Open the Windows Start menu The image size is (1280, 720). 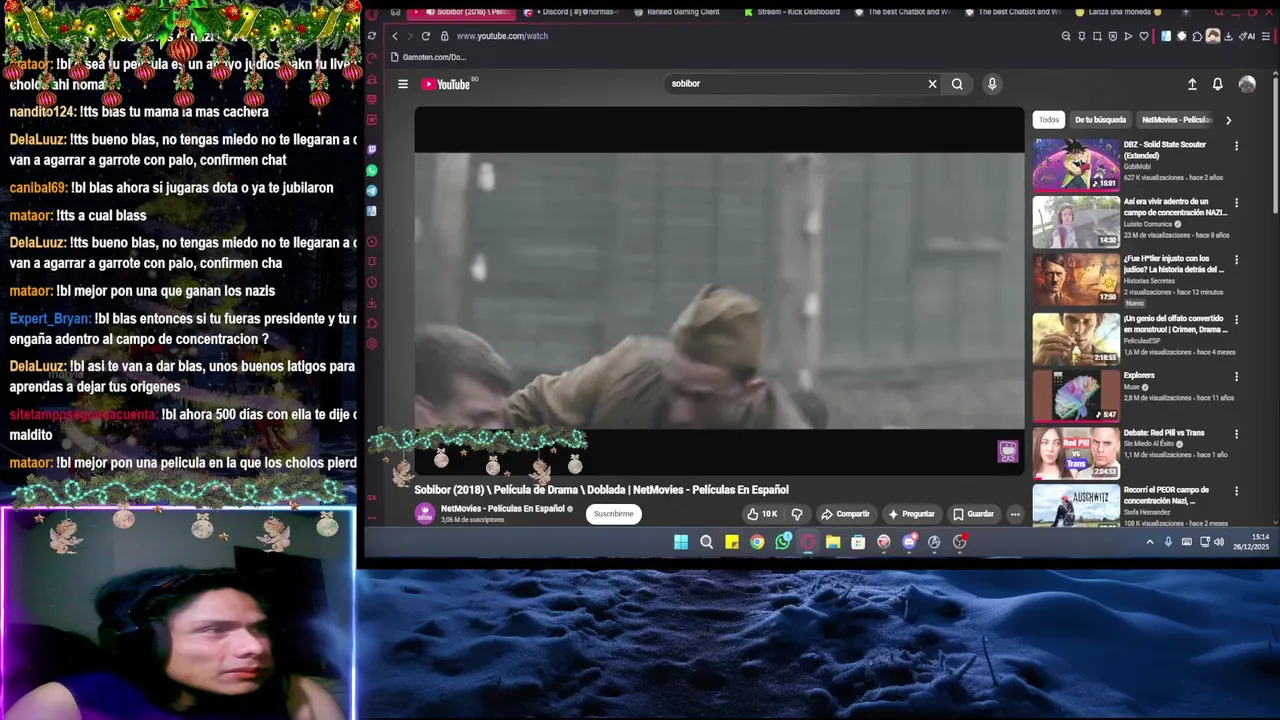tap(681, 542)
